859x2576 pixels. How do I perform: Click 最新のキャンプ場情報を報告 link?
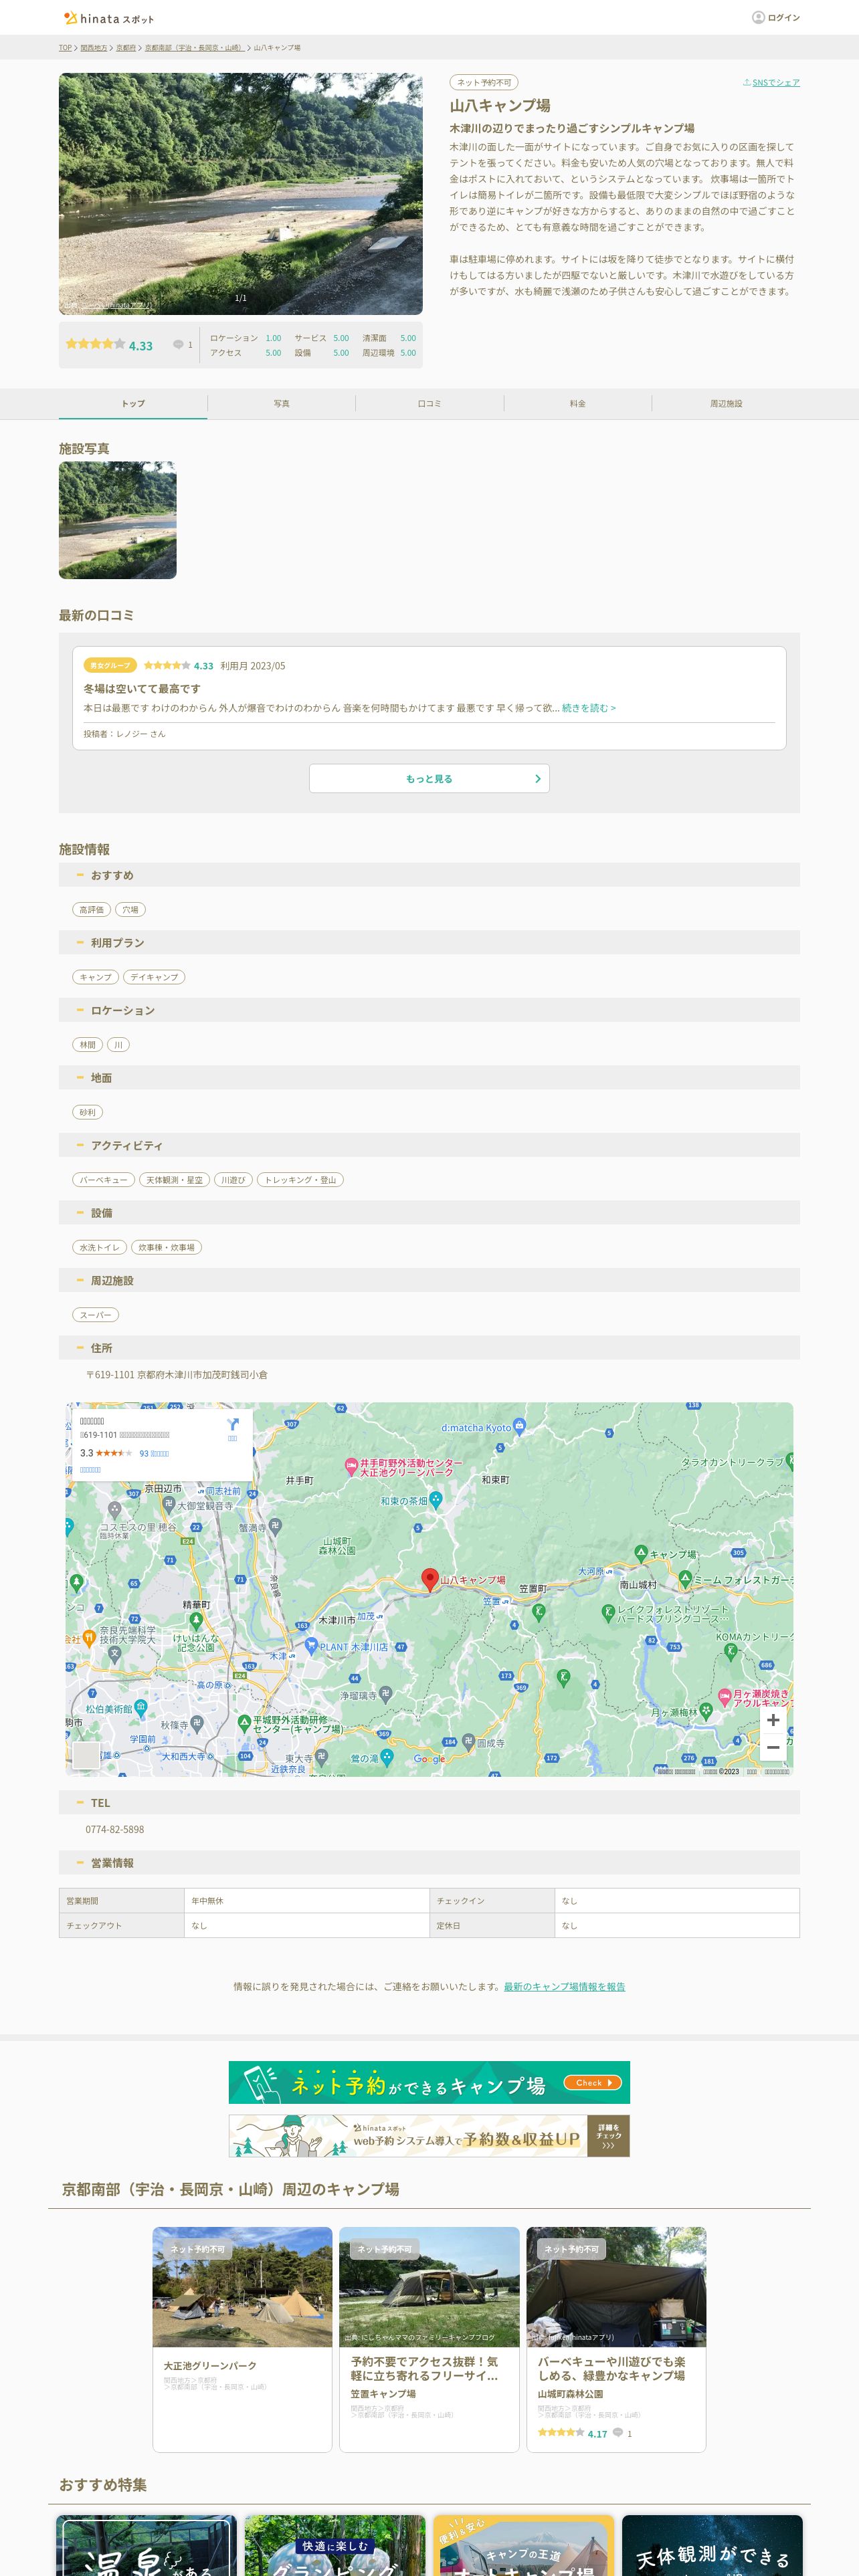pos(564,1986)
